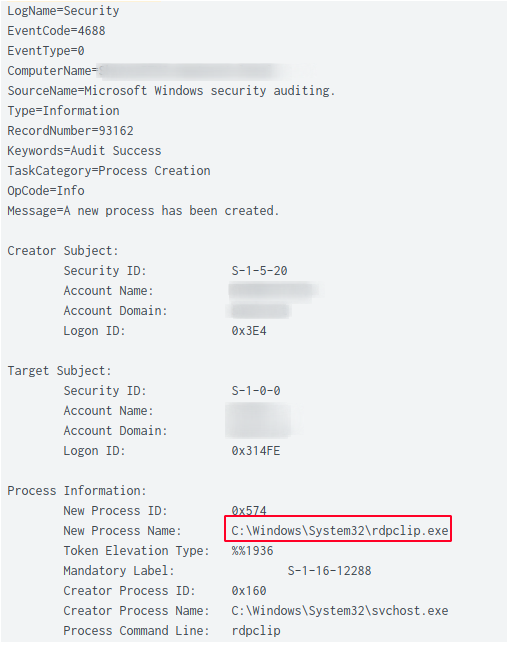Click the S-1-5-20 Security ID value
The height and width of the screenshot is (649, 507).
point(259,271)
